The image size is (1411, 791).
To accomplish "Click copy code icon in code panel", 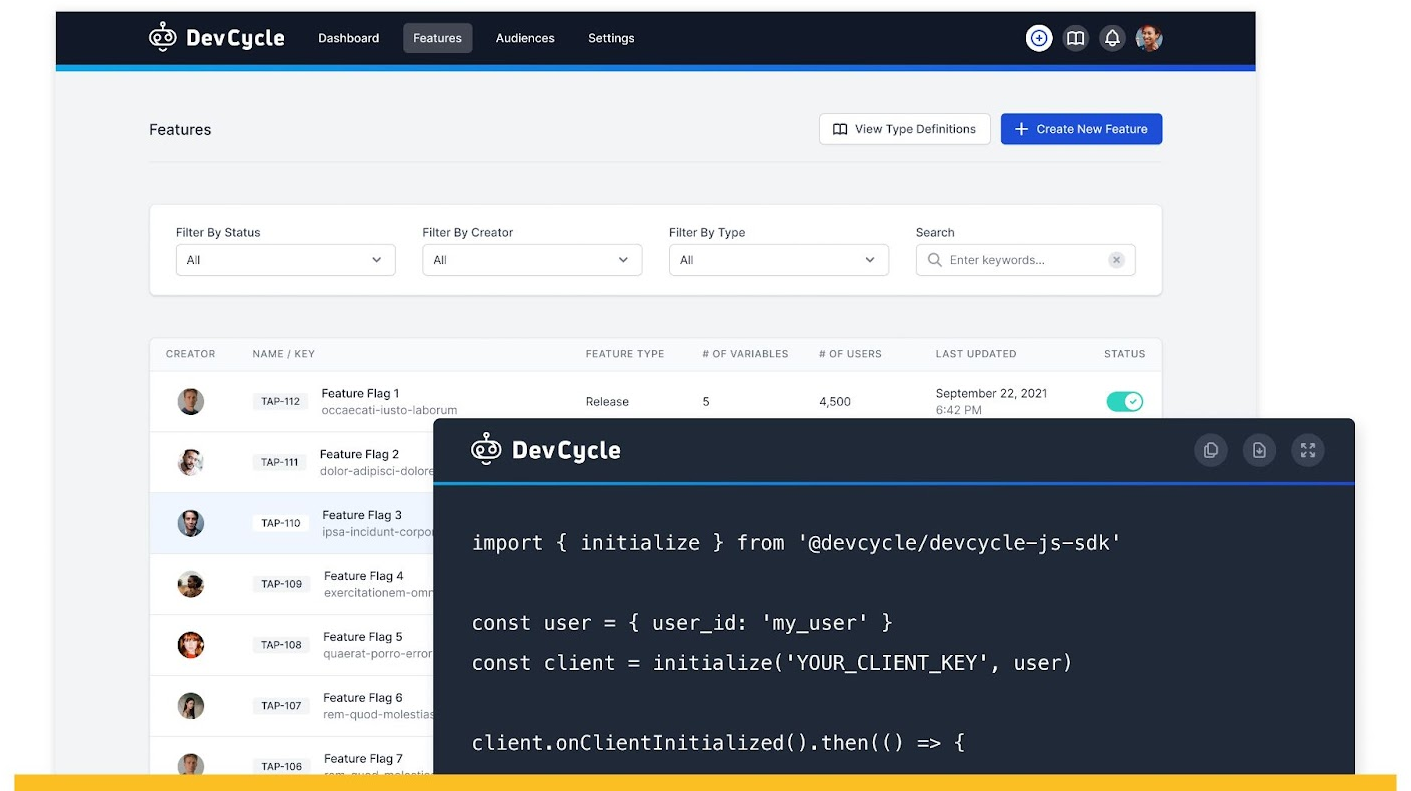I will pyautogui.click(x=1210, y=450).
